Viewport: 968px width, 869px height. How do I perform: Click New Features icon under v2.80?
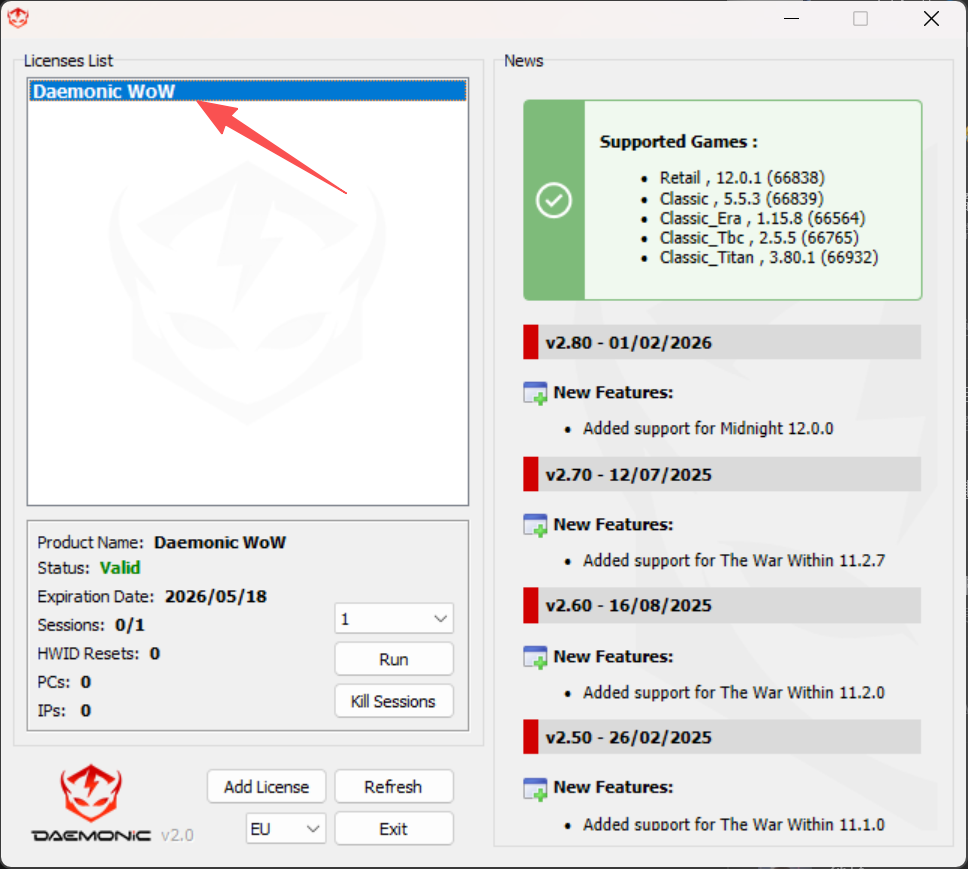pyautogui.click(x=535, y=393)
